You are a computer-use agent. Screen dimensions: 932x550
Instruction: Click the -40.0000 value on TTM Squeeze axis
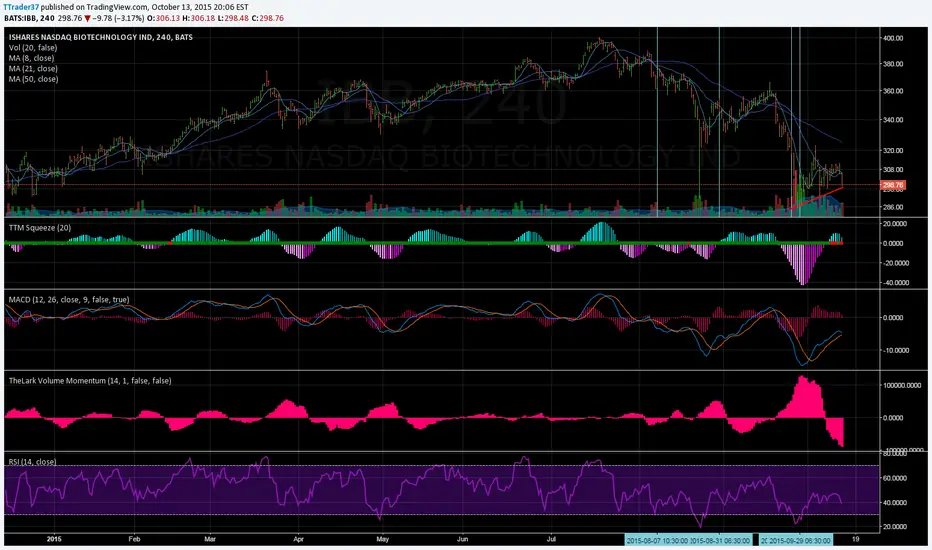pyautogui.click(x=895, y=283)
